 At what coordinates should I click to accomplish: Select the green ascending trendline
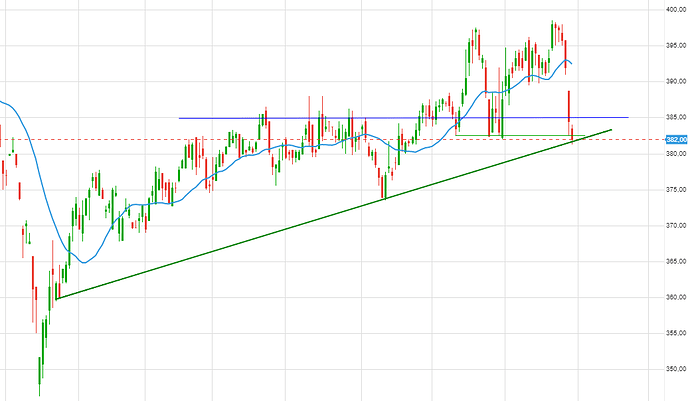coord(330,217)
